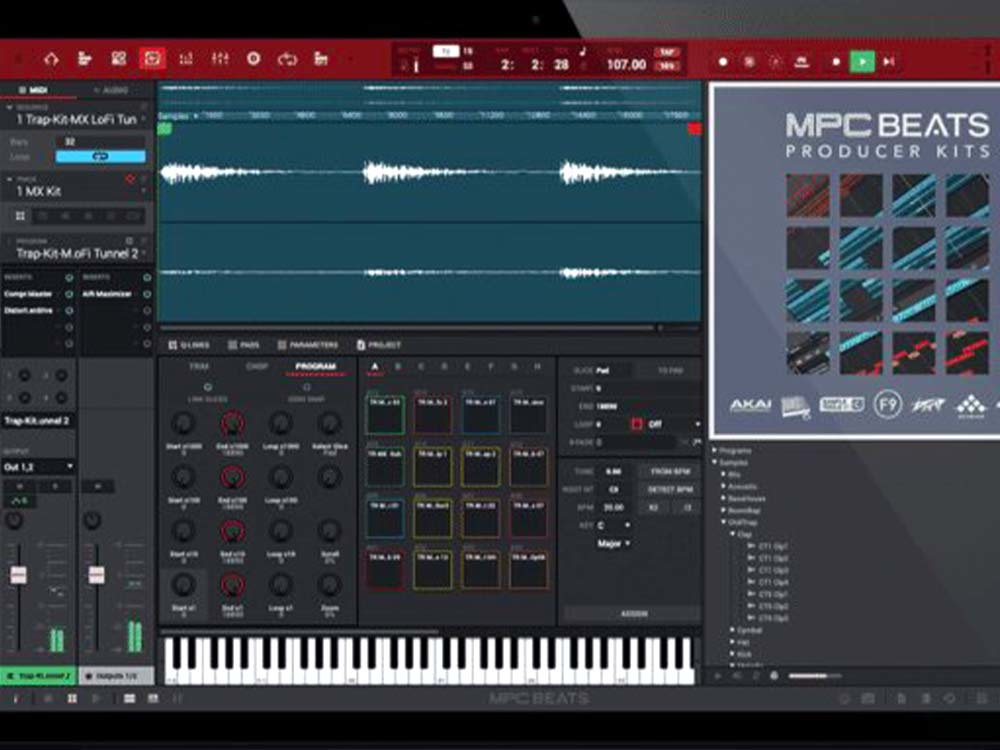This screenshot has width=1000, height=750.
Task: Open the Project tab
Action: (379, 345)
